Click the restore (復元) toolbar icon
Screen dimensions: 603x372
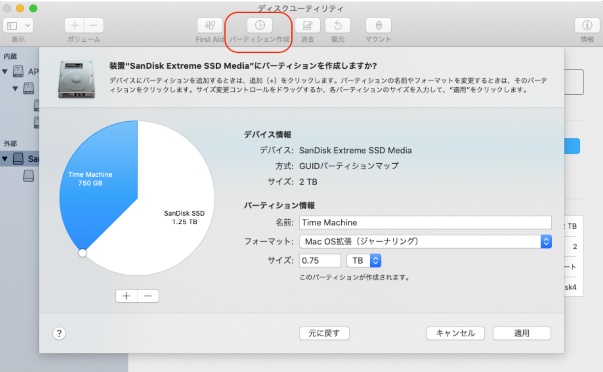coord(338,26)
